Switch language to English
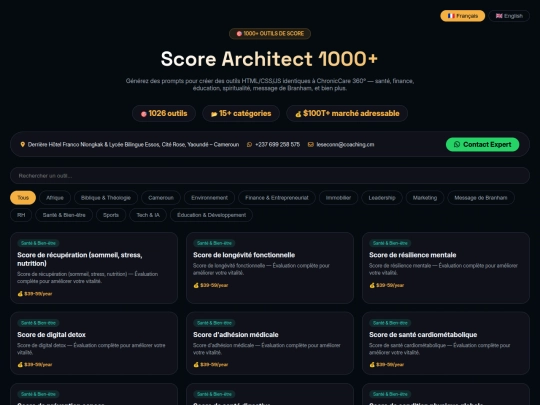This screenshot has width=540, height=405. (x=509, y=16)
